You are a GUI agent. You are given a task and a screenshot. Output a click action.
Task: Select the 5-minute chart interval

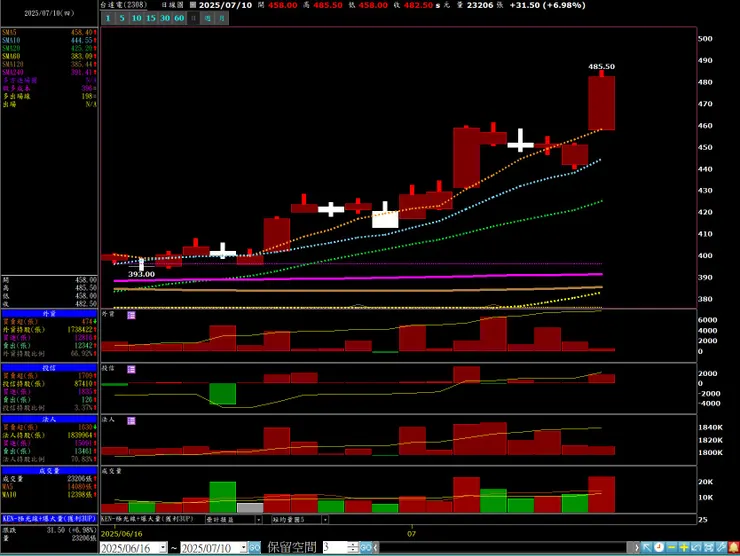pos(122,18)
